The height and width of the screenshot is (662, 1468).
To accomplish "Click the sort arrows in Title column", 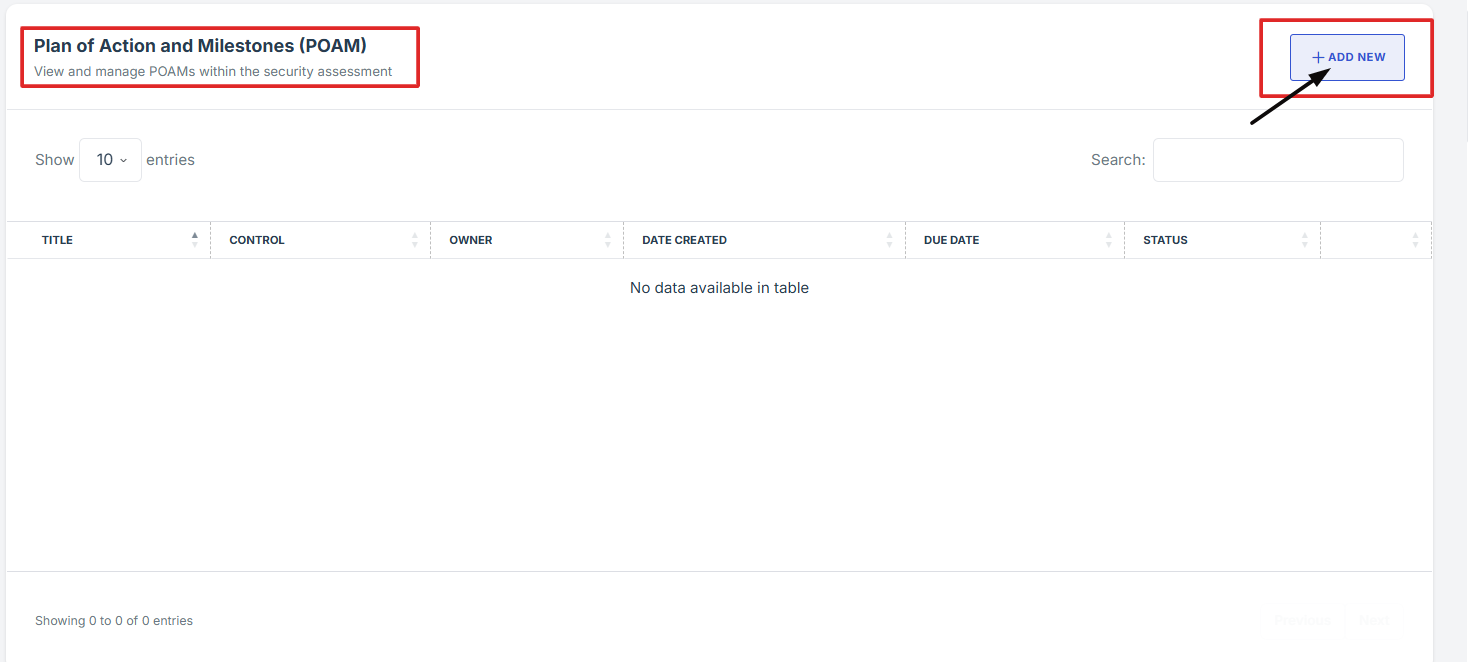I will 195,240.
